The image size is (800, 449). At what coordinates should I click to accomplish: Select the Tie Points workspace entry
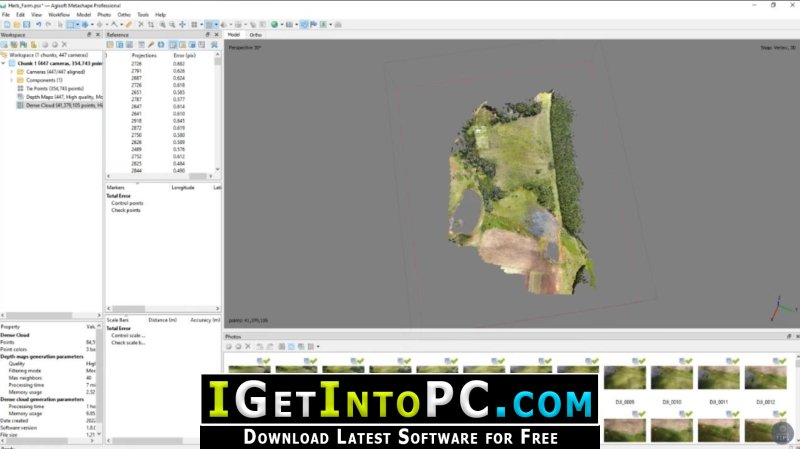click(x=55, y=88)
